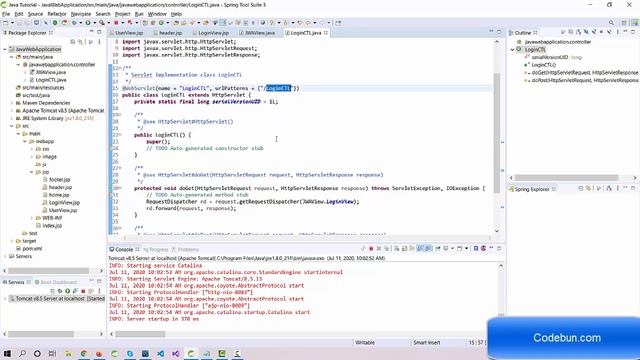Open File Explorer from taskbar

pos(68,353)
